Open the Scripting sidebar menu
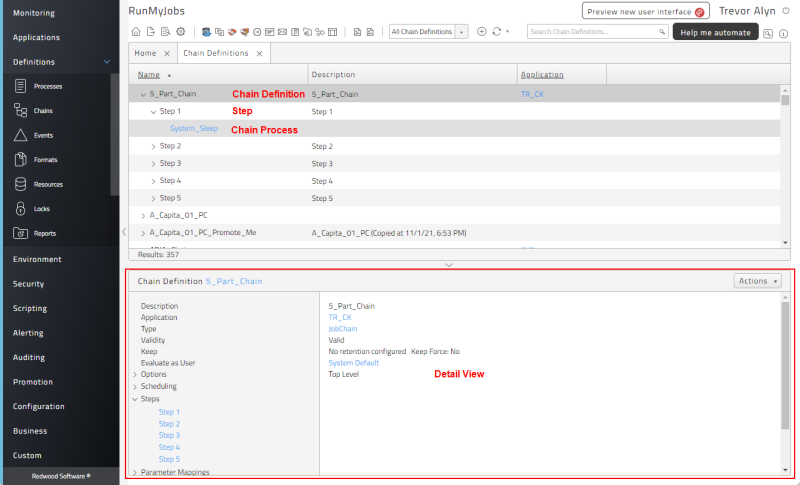 pos(30,308)
